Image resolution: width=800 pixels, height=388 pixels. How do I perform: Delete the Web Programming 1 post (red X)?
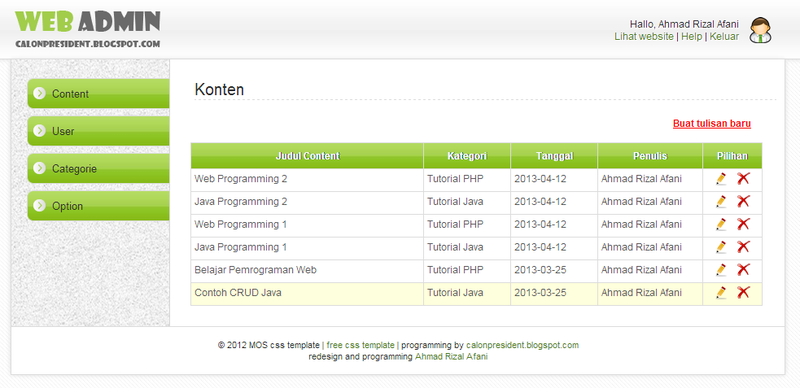click(743, 224)
